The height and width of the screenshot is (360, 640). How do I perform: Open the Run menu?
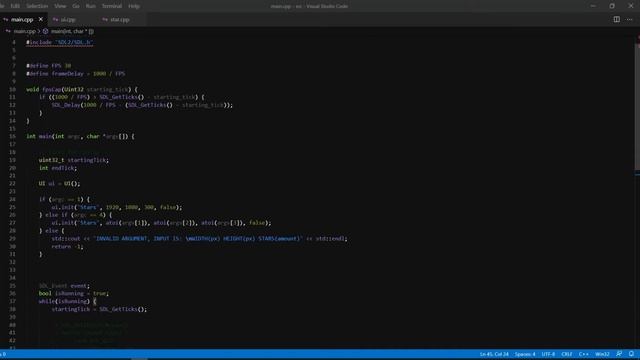coord(91,6)
